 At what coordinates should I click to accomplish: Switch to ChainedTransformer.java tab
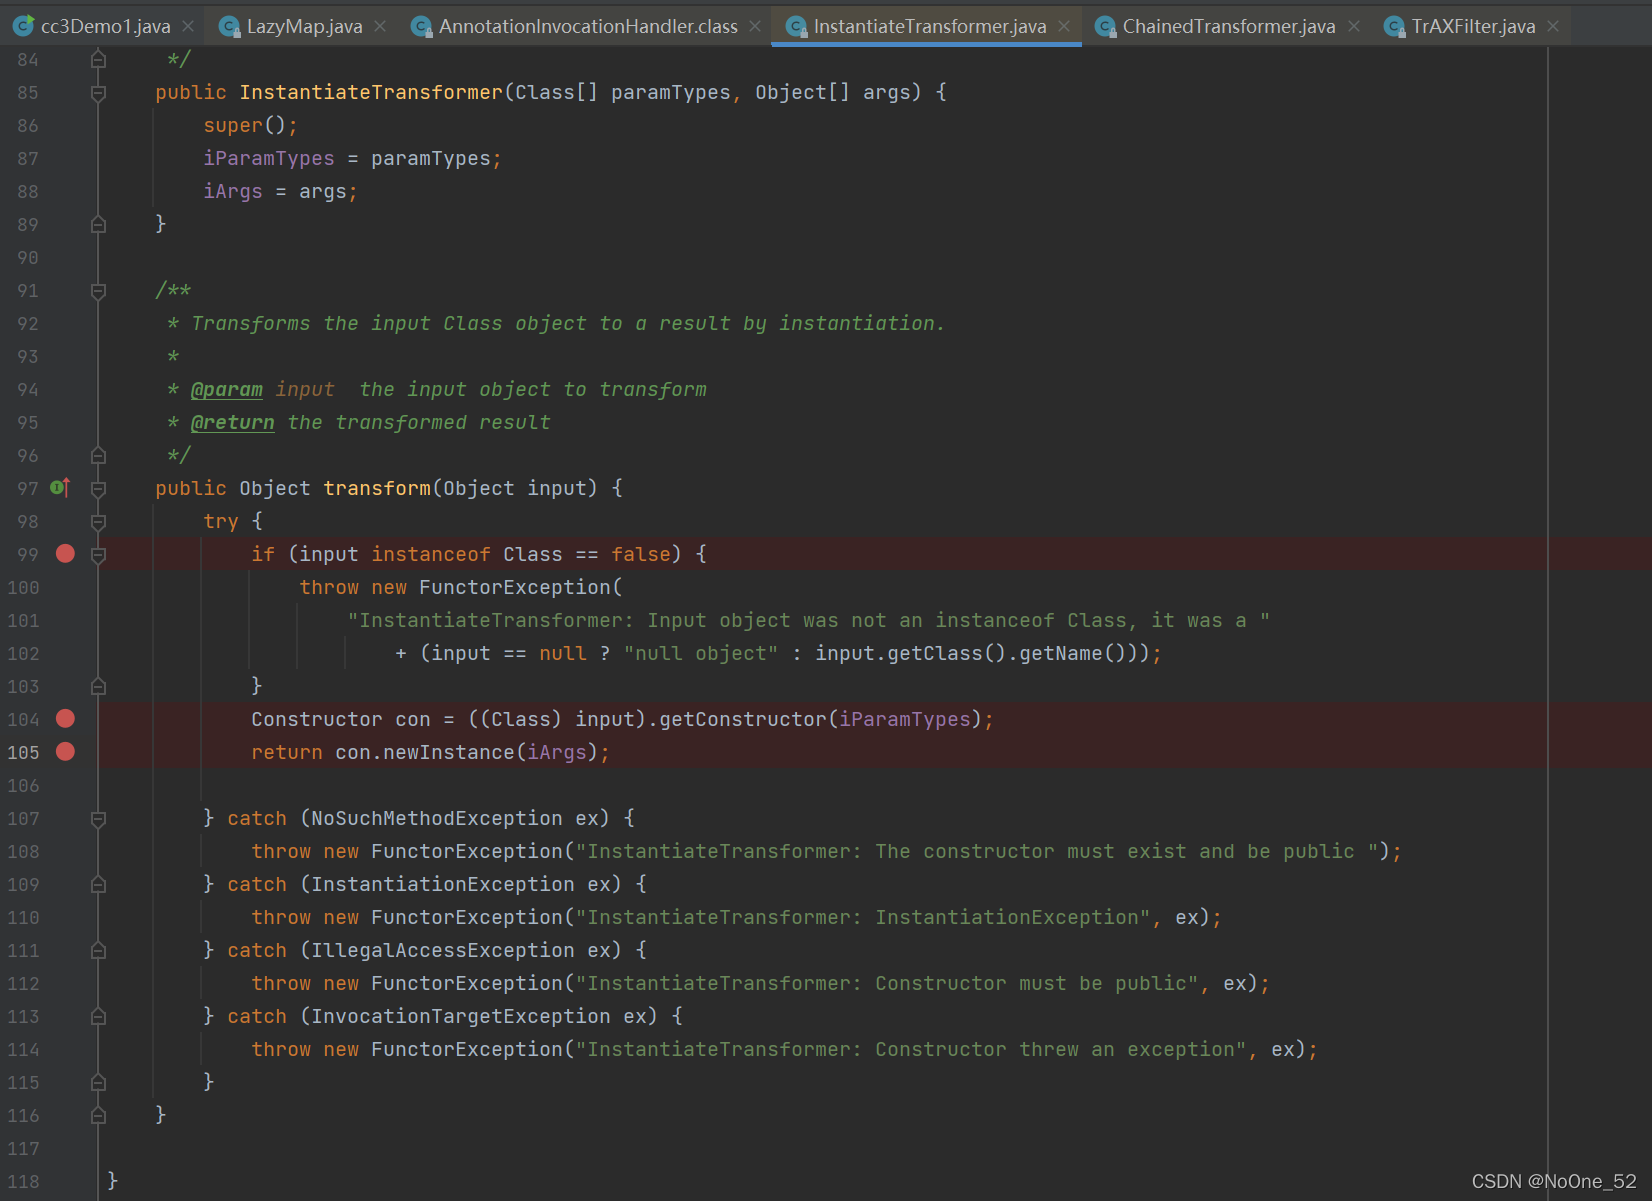[x=1229, y=26]
